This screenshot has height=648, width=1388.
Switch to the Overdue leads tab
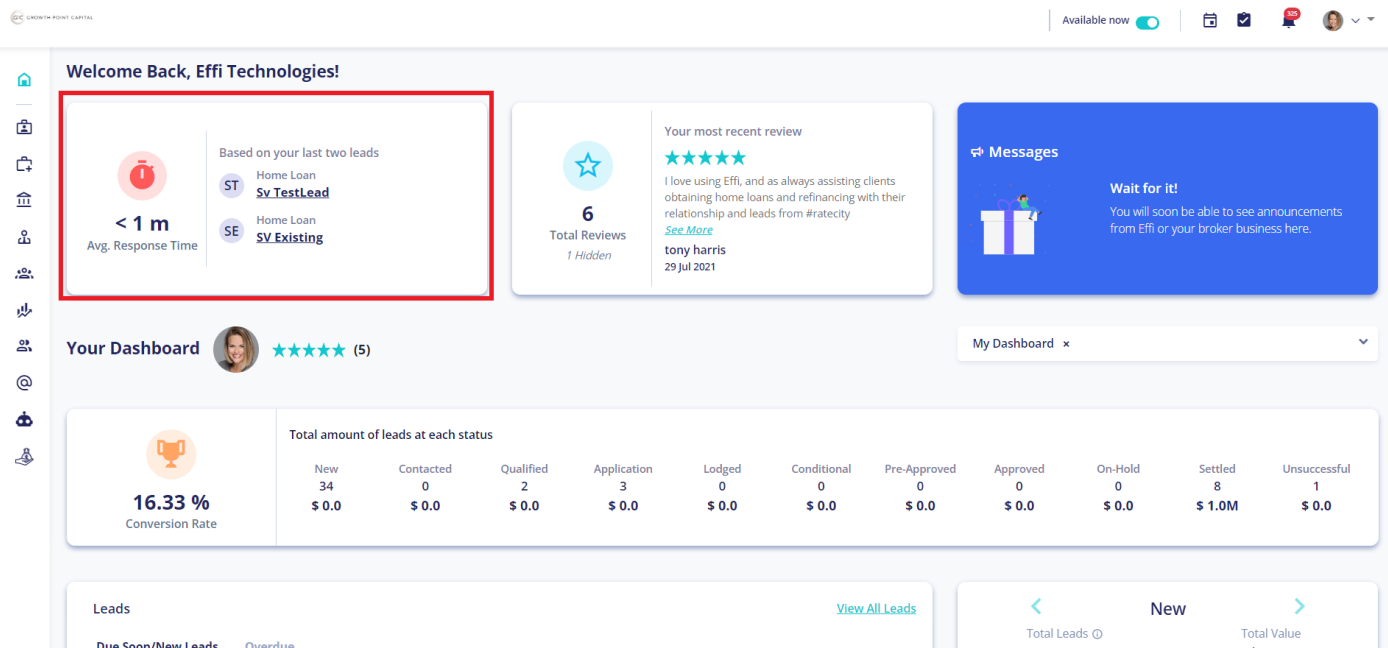pyautogui.click(x=270, y=644)
